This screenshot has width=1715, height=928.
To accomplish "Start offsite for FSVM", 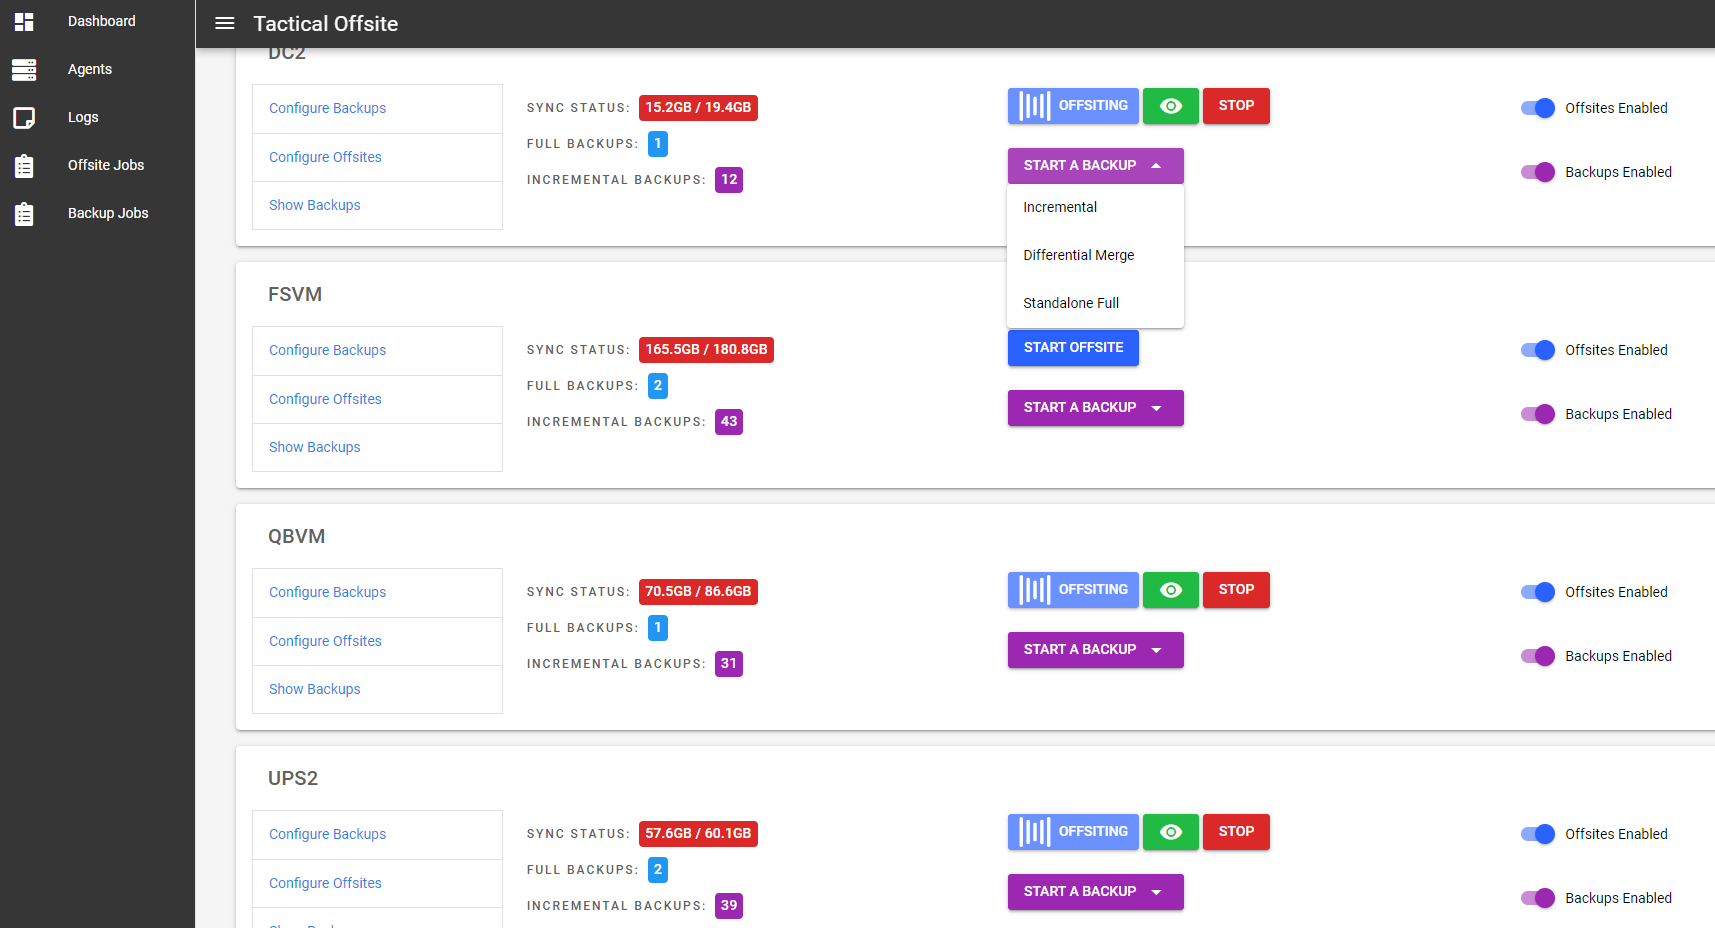I will [1073, 348].
